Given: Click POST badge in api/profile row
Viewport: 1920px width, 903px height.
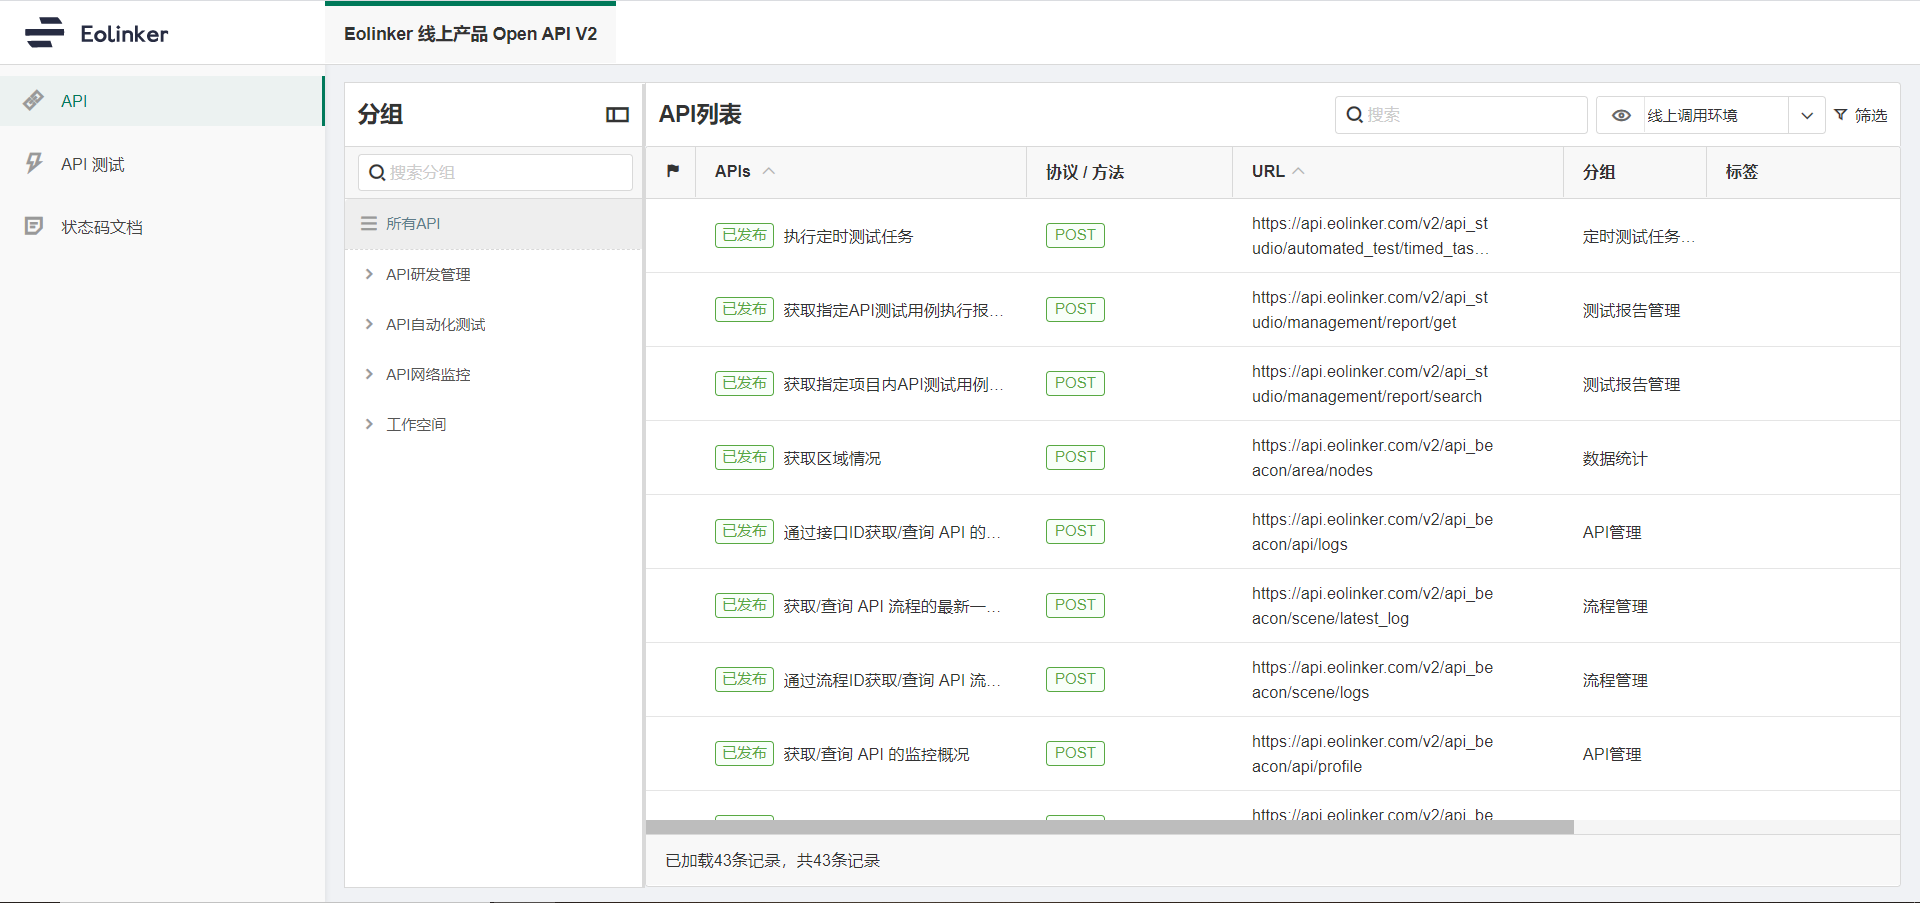Looking at the screenshot, I should click(1075, 753).
